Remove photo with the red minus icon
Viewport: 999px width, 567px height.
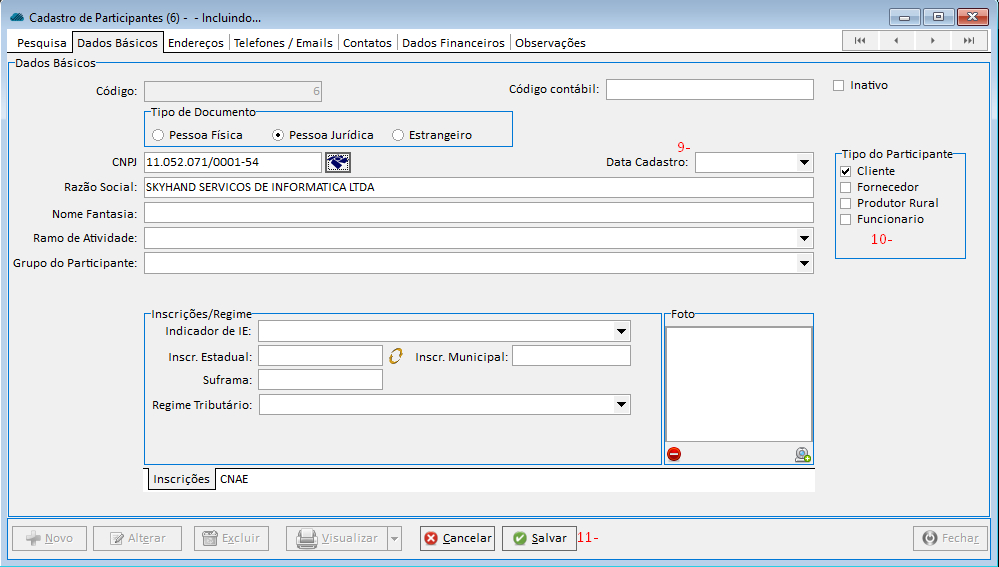[x=674, y=454]
